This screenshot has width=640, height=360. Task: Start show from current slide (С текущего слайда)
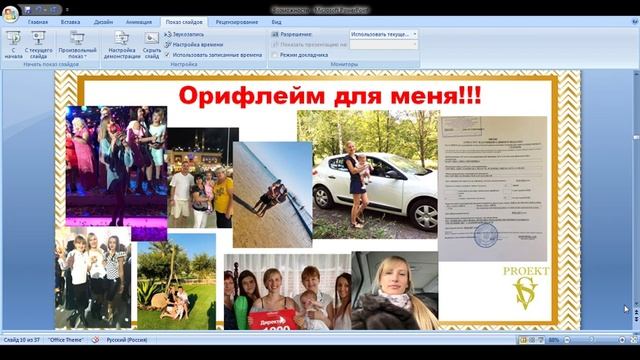38,44
